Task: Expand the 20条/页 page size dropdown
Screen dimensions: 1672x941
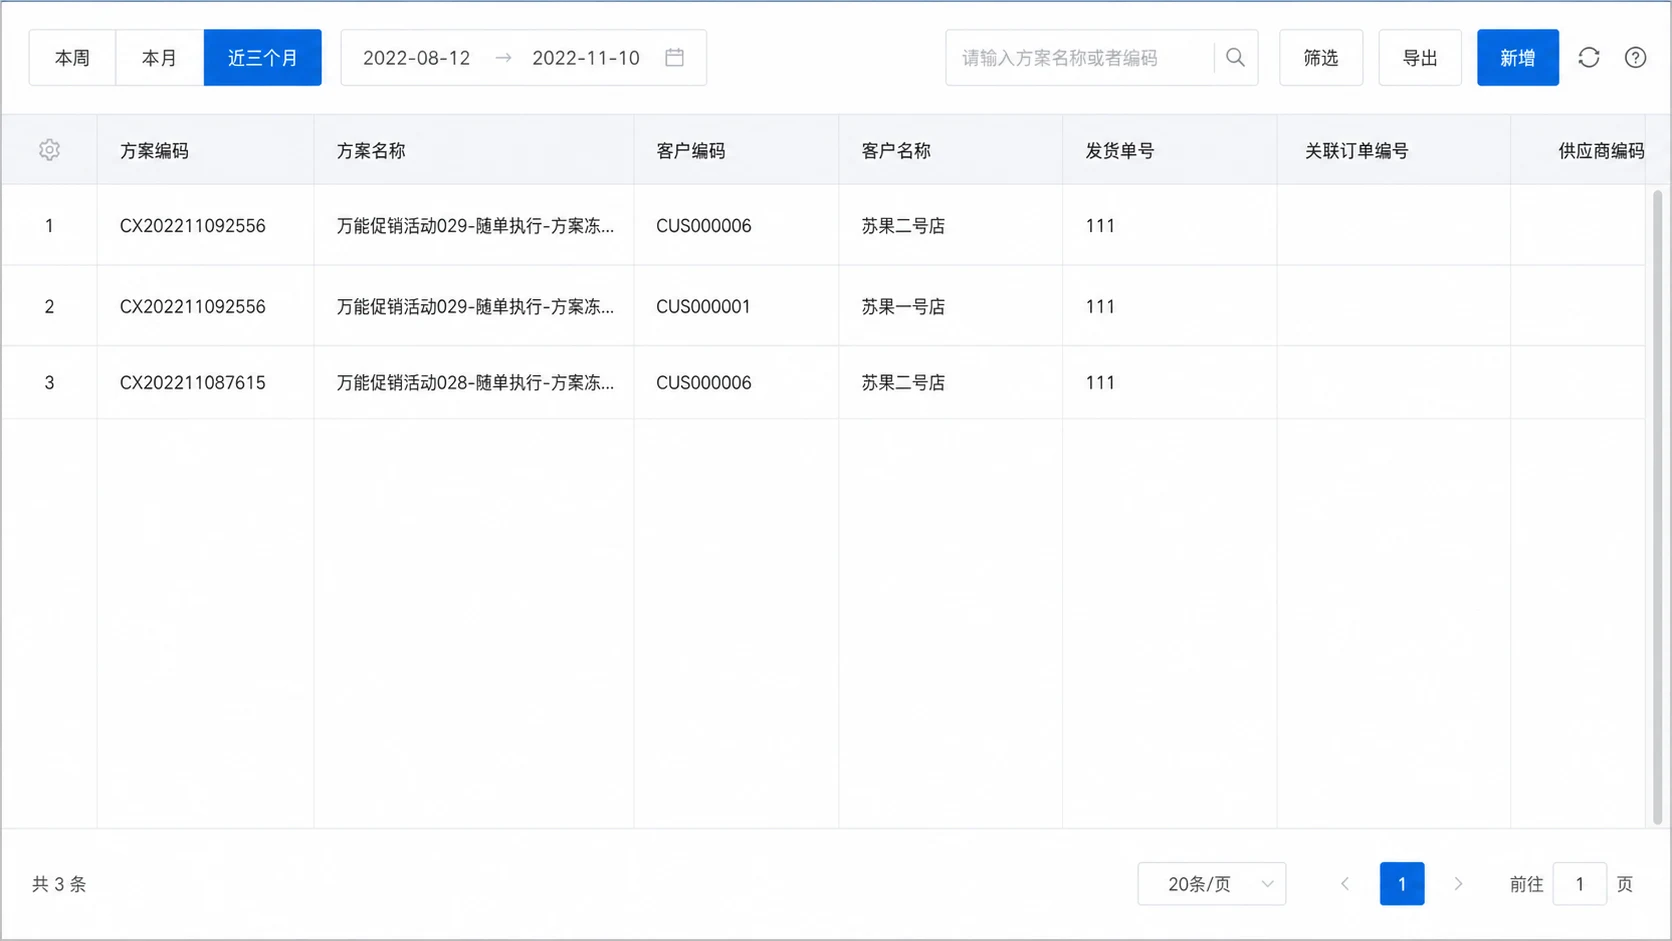Action: pos(1212,884)
